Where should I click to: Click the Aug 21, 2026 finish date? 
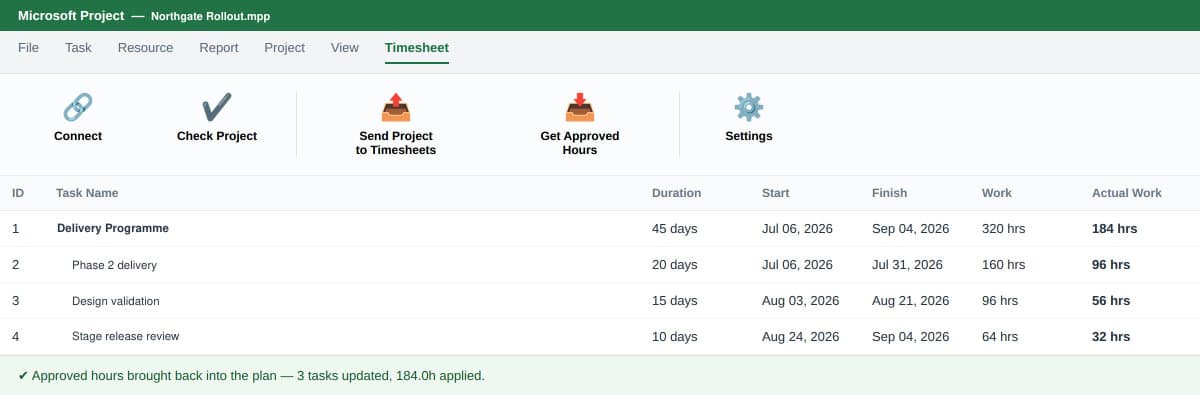(x=911, y=301)
